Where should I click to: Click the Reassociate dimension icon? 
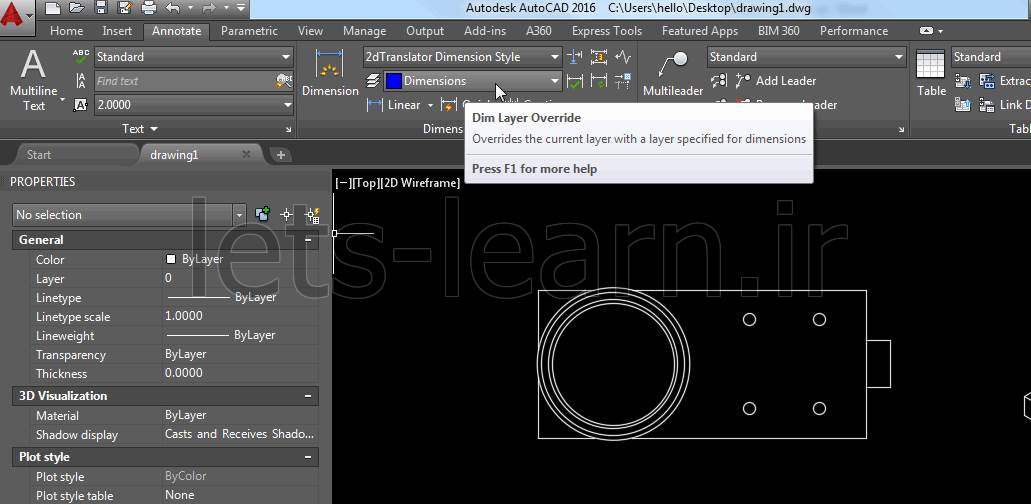598,81
